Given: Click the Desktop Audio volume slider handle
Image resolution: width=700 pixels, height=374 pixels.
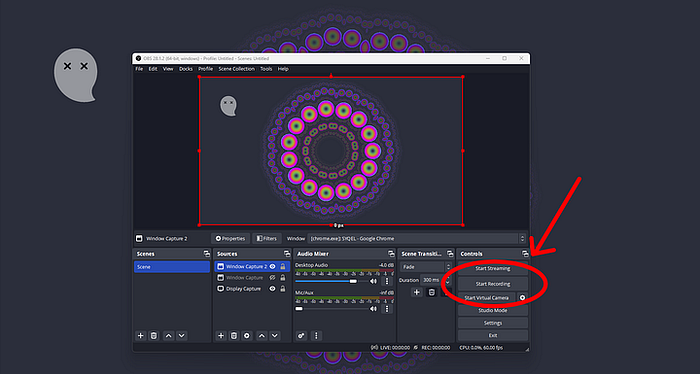Looking at the screenshot, I should click(353, 281).
